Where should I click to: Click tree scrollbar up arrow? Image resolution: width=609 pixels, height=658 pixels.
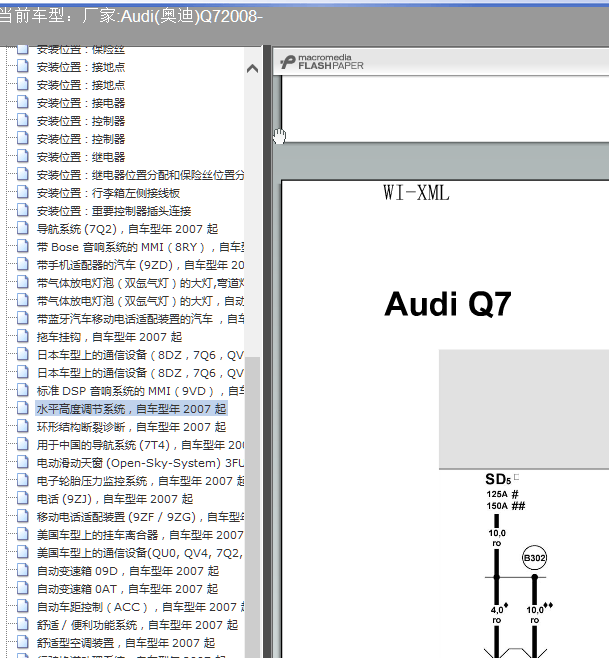pos(252,68)
